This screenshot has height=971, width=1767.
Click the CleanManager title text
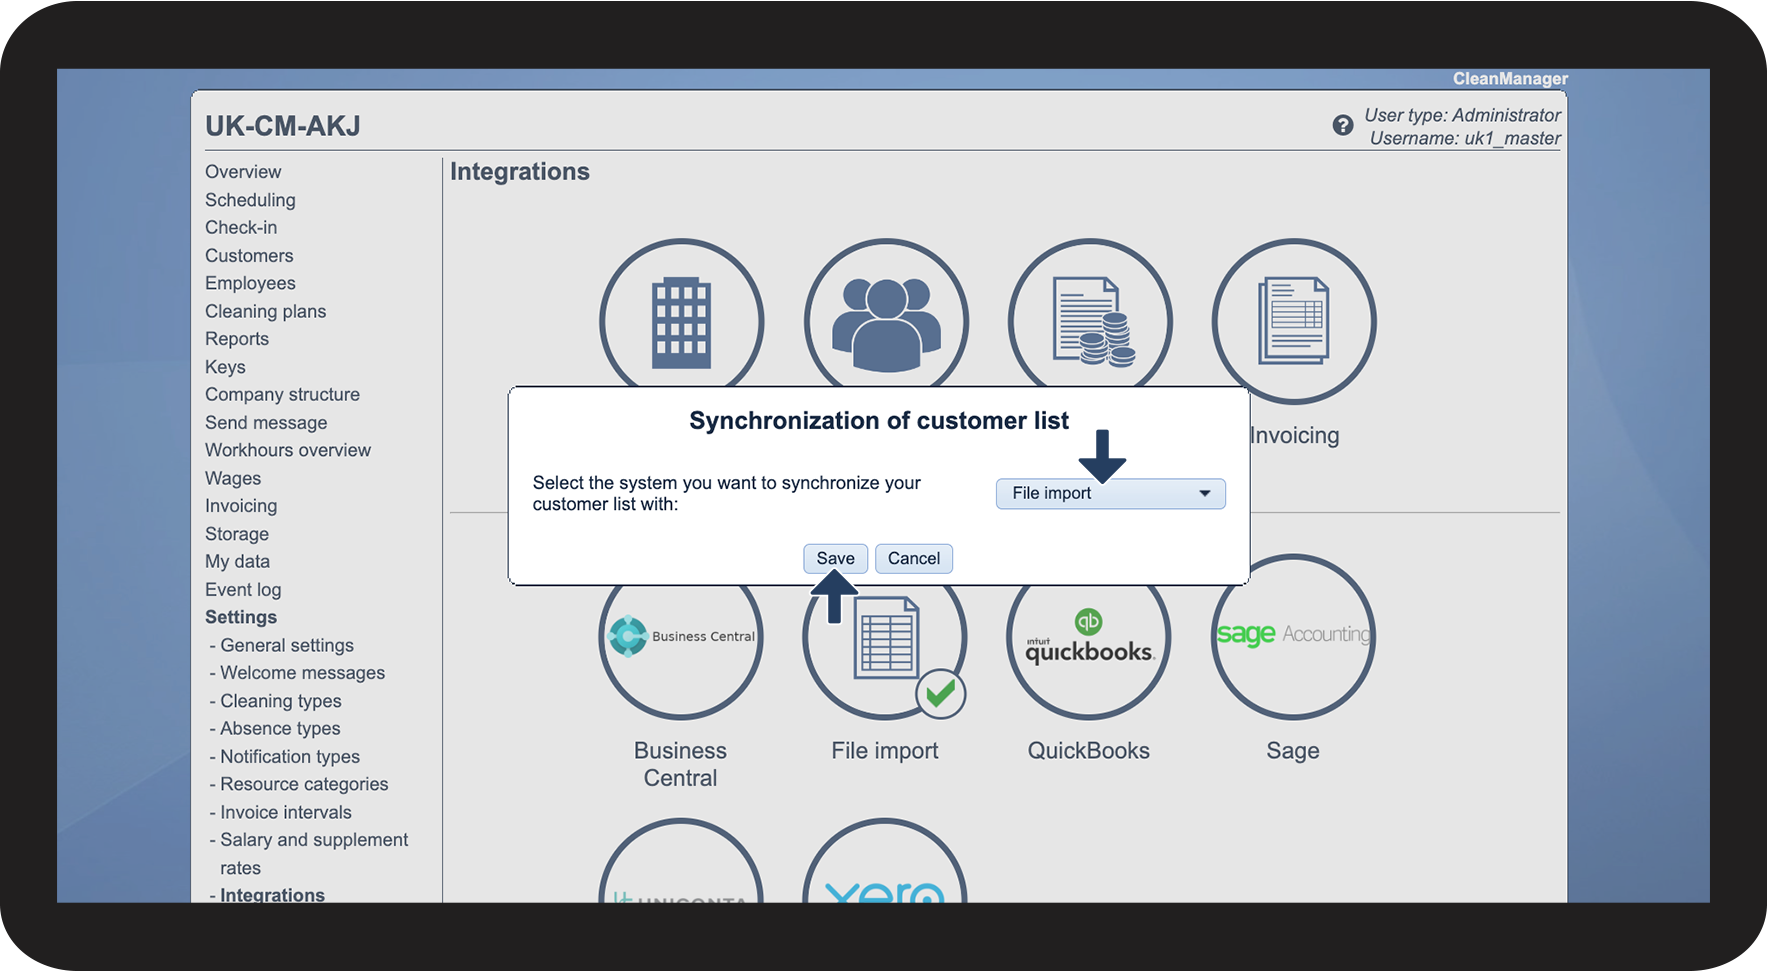[1510, 79]
